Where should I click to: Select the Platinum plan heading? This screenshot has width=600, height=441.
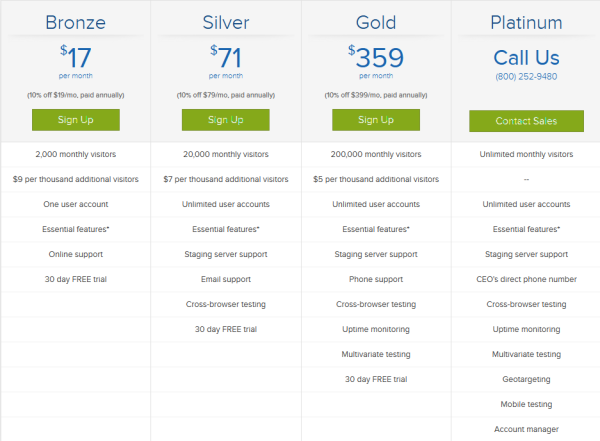tap(527, 23)
